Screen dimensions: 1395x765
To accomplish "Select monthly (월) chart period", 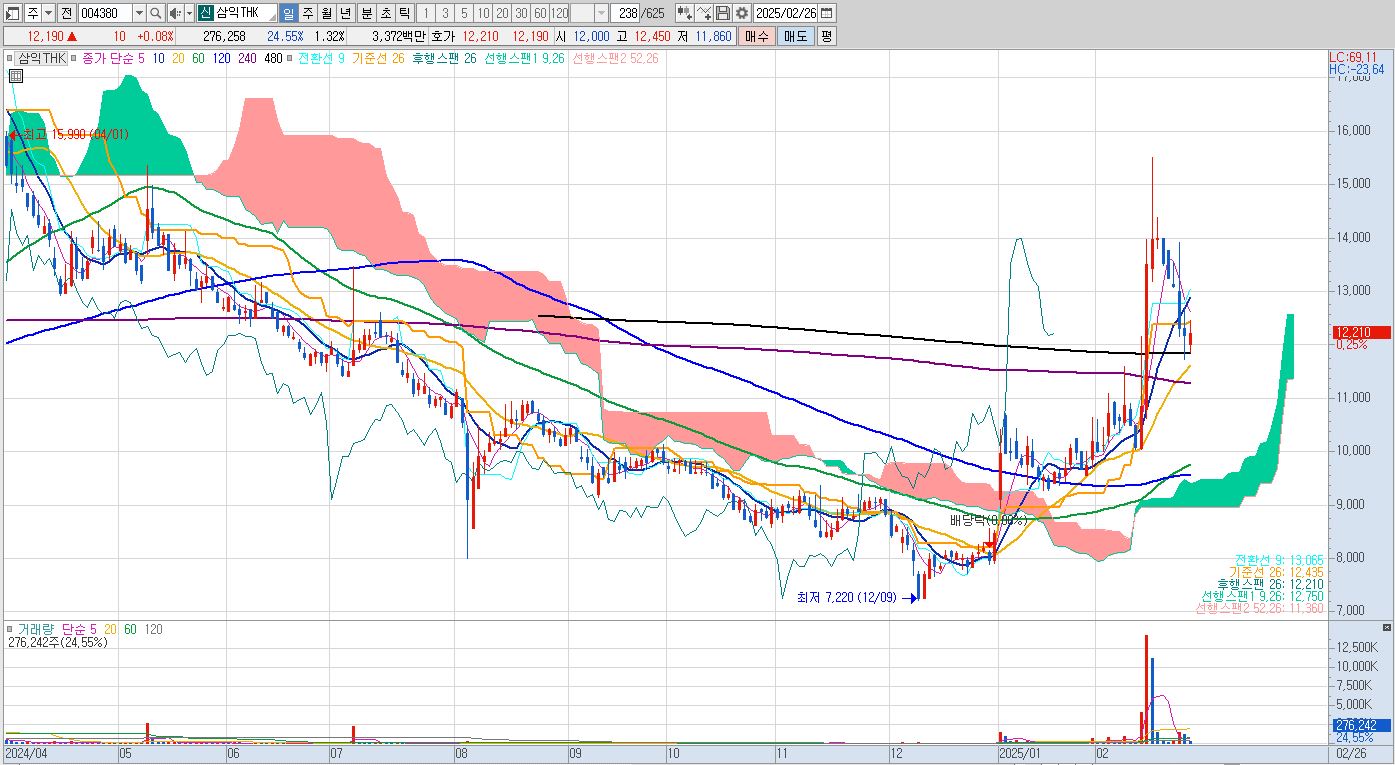I will [x=326, y=13].
